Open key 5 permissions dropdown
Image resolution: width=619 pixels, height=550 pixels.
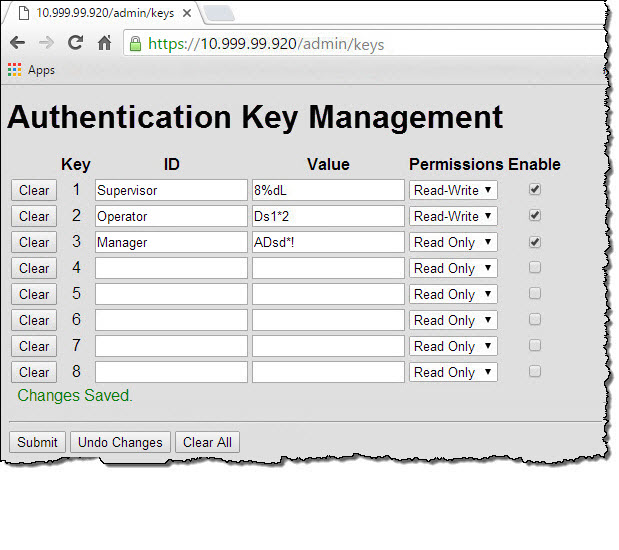click(453, 295)
